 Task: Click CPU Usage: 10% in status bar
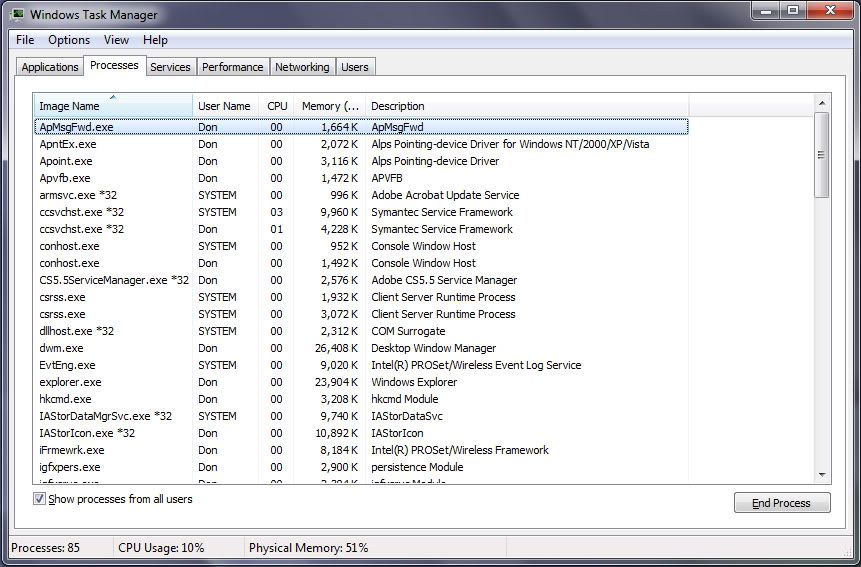pos(161,548)
